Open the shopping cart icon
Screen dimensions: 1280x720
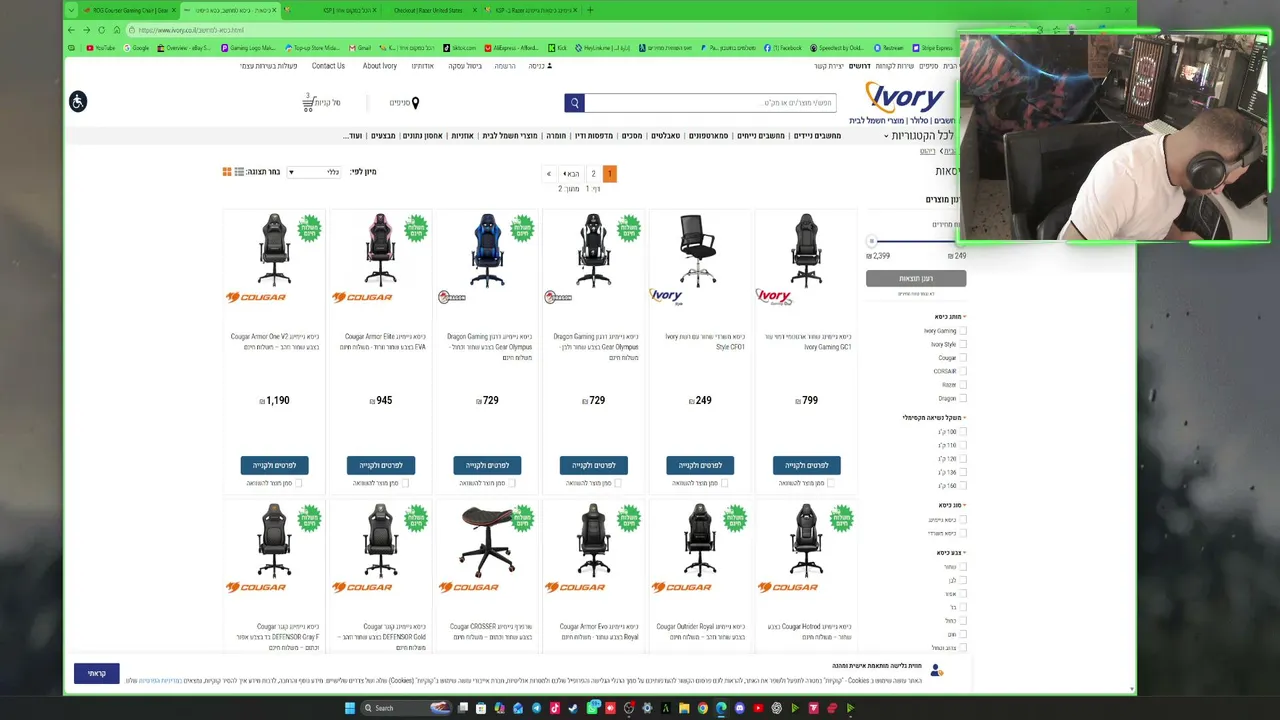(x=309, y=102)
